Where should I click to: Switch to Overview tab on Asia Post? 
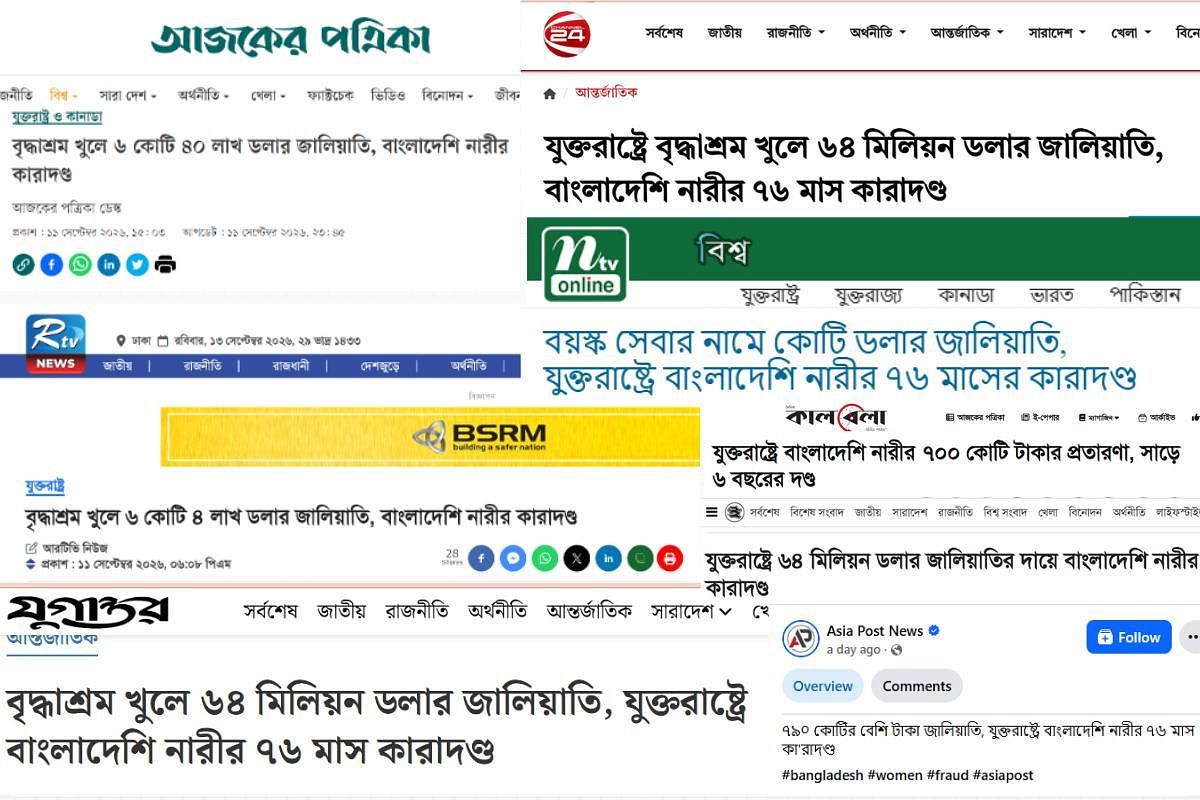pos(823,686)
